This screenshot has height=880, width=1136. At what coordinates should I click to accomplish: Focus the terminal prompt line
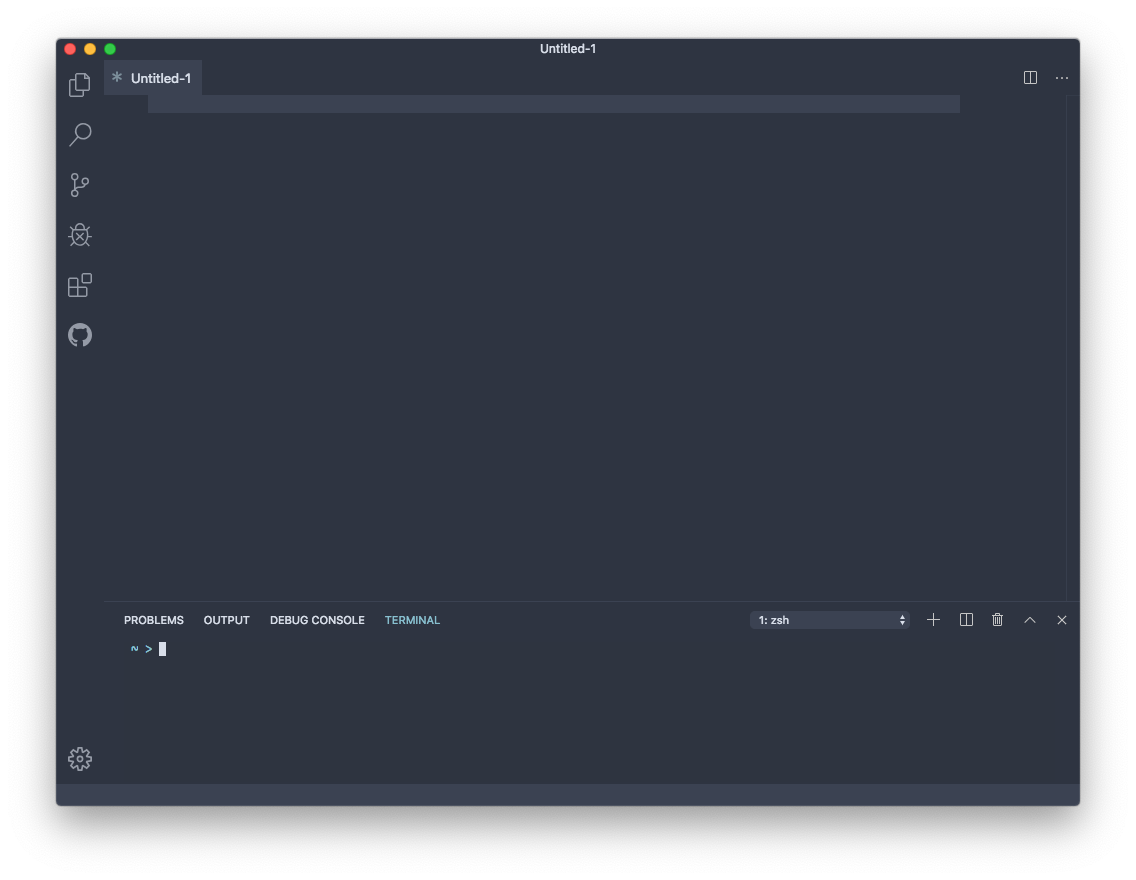[x=149, y=649]
